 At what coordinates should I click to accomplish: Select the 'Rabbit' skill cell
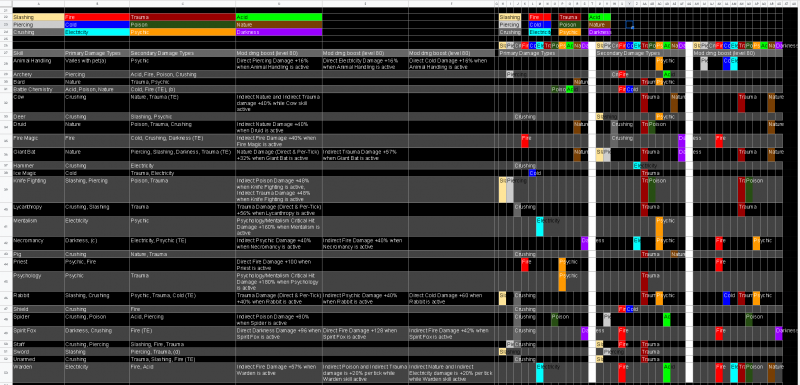click(x=38, y=298)
